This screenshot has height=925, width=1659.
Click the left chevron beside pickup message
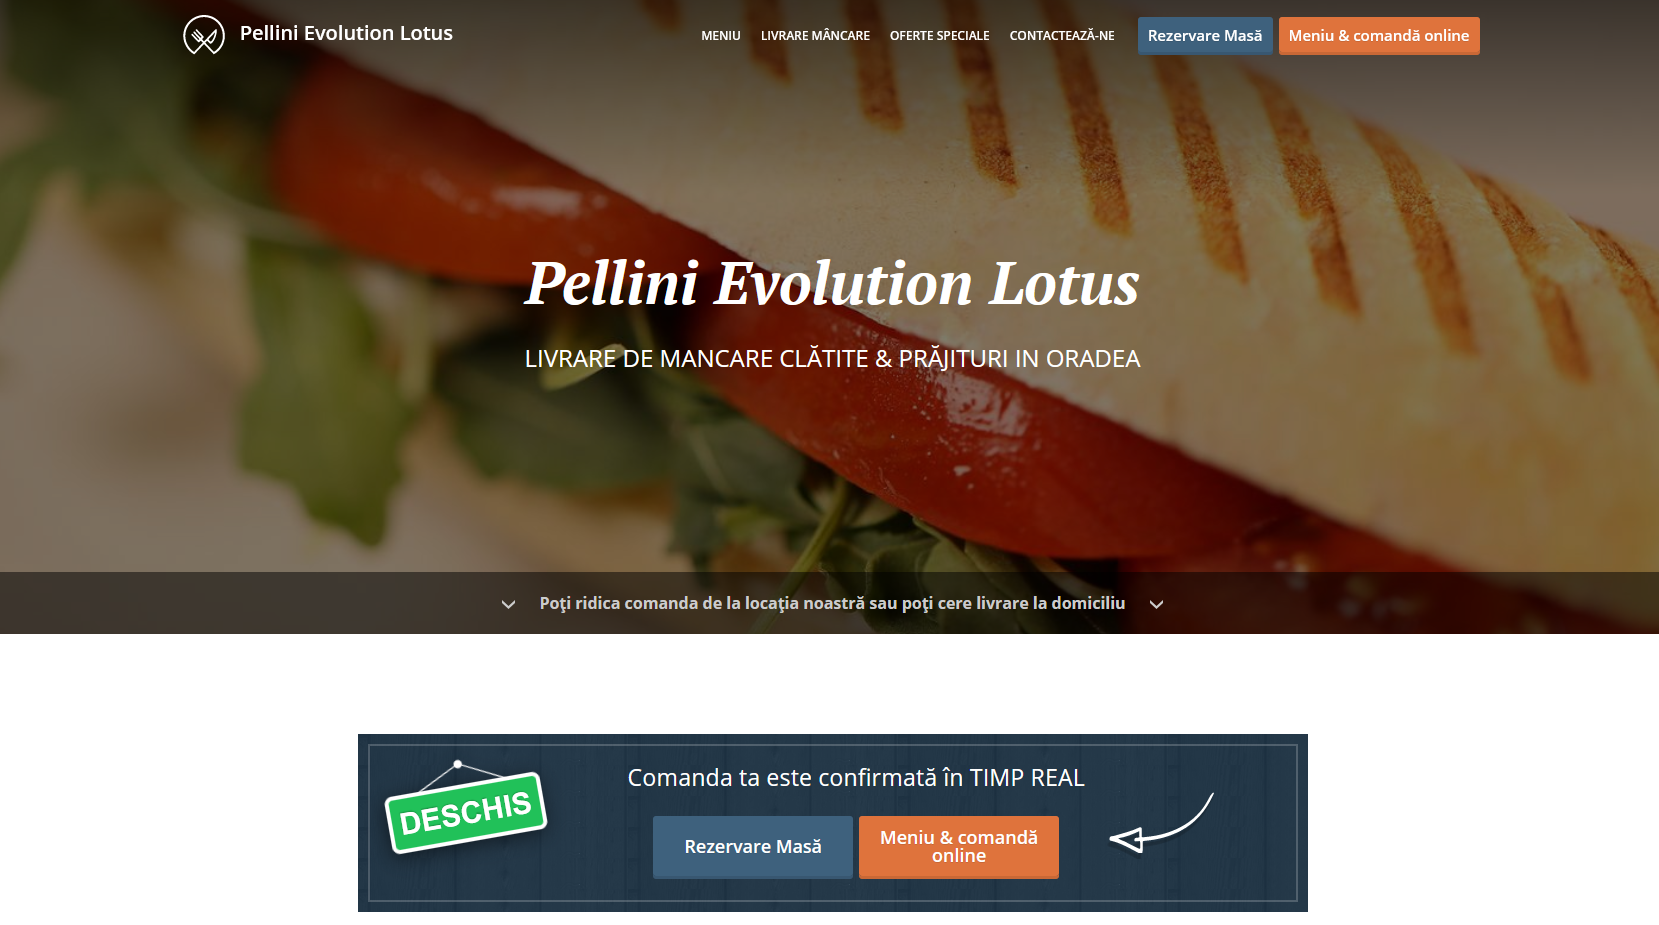tap(508, 604)
